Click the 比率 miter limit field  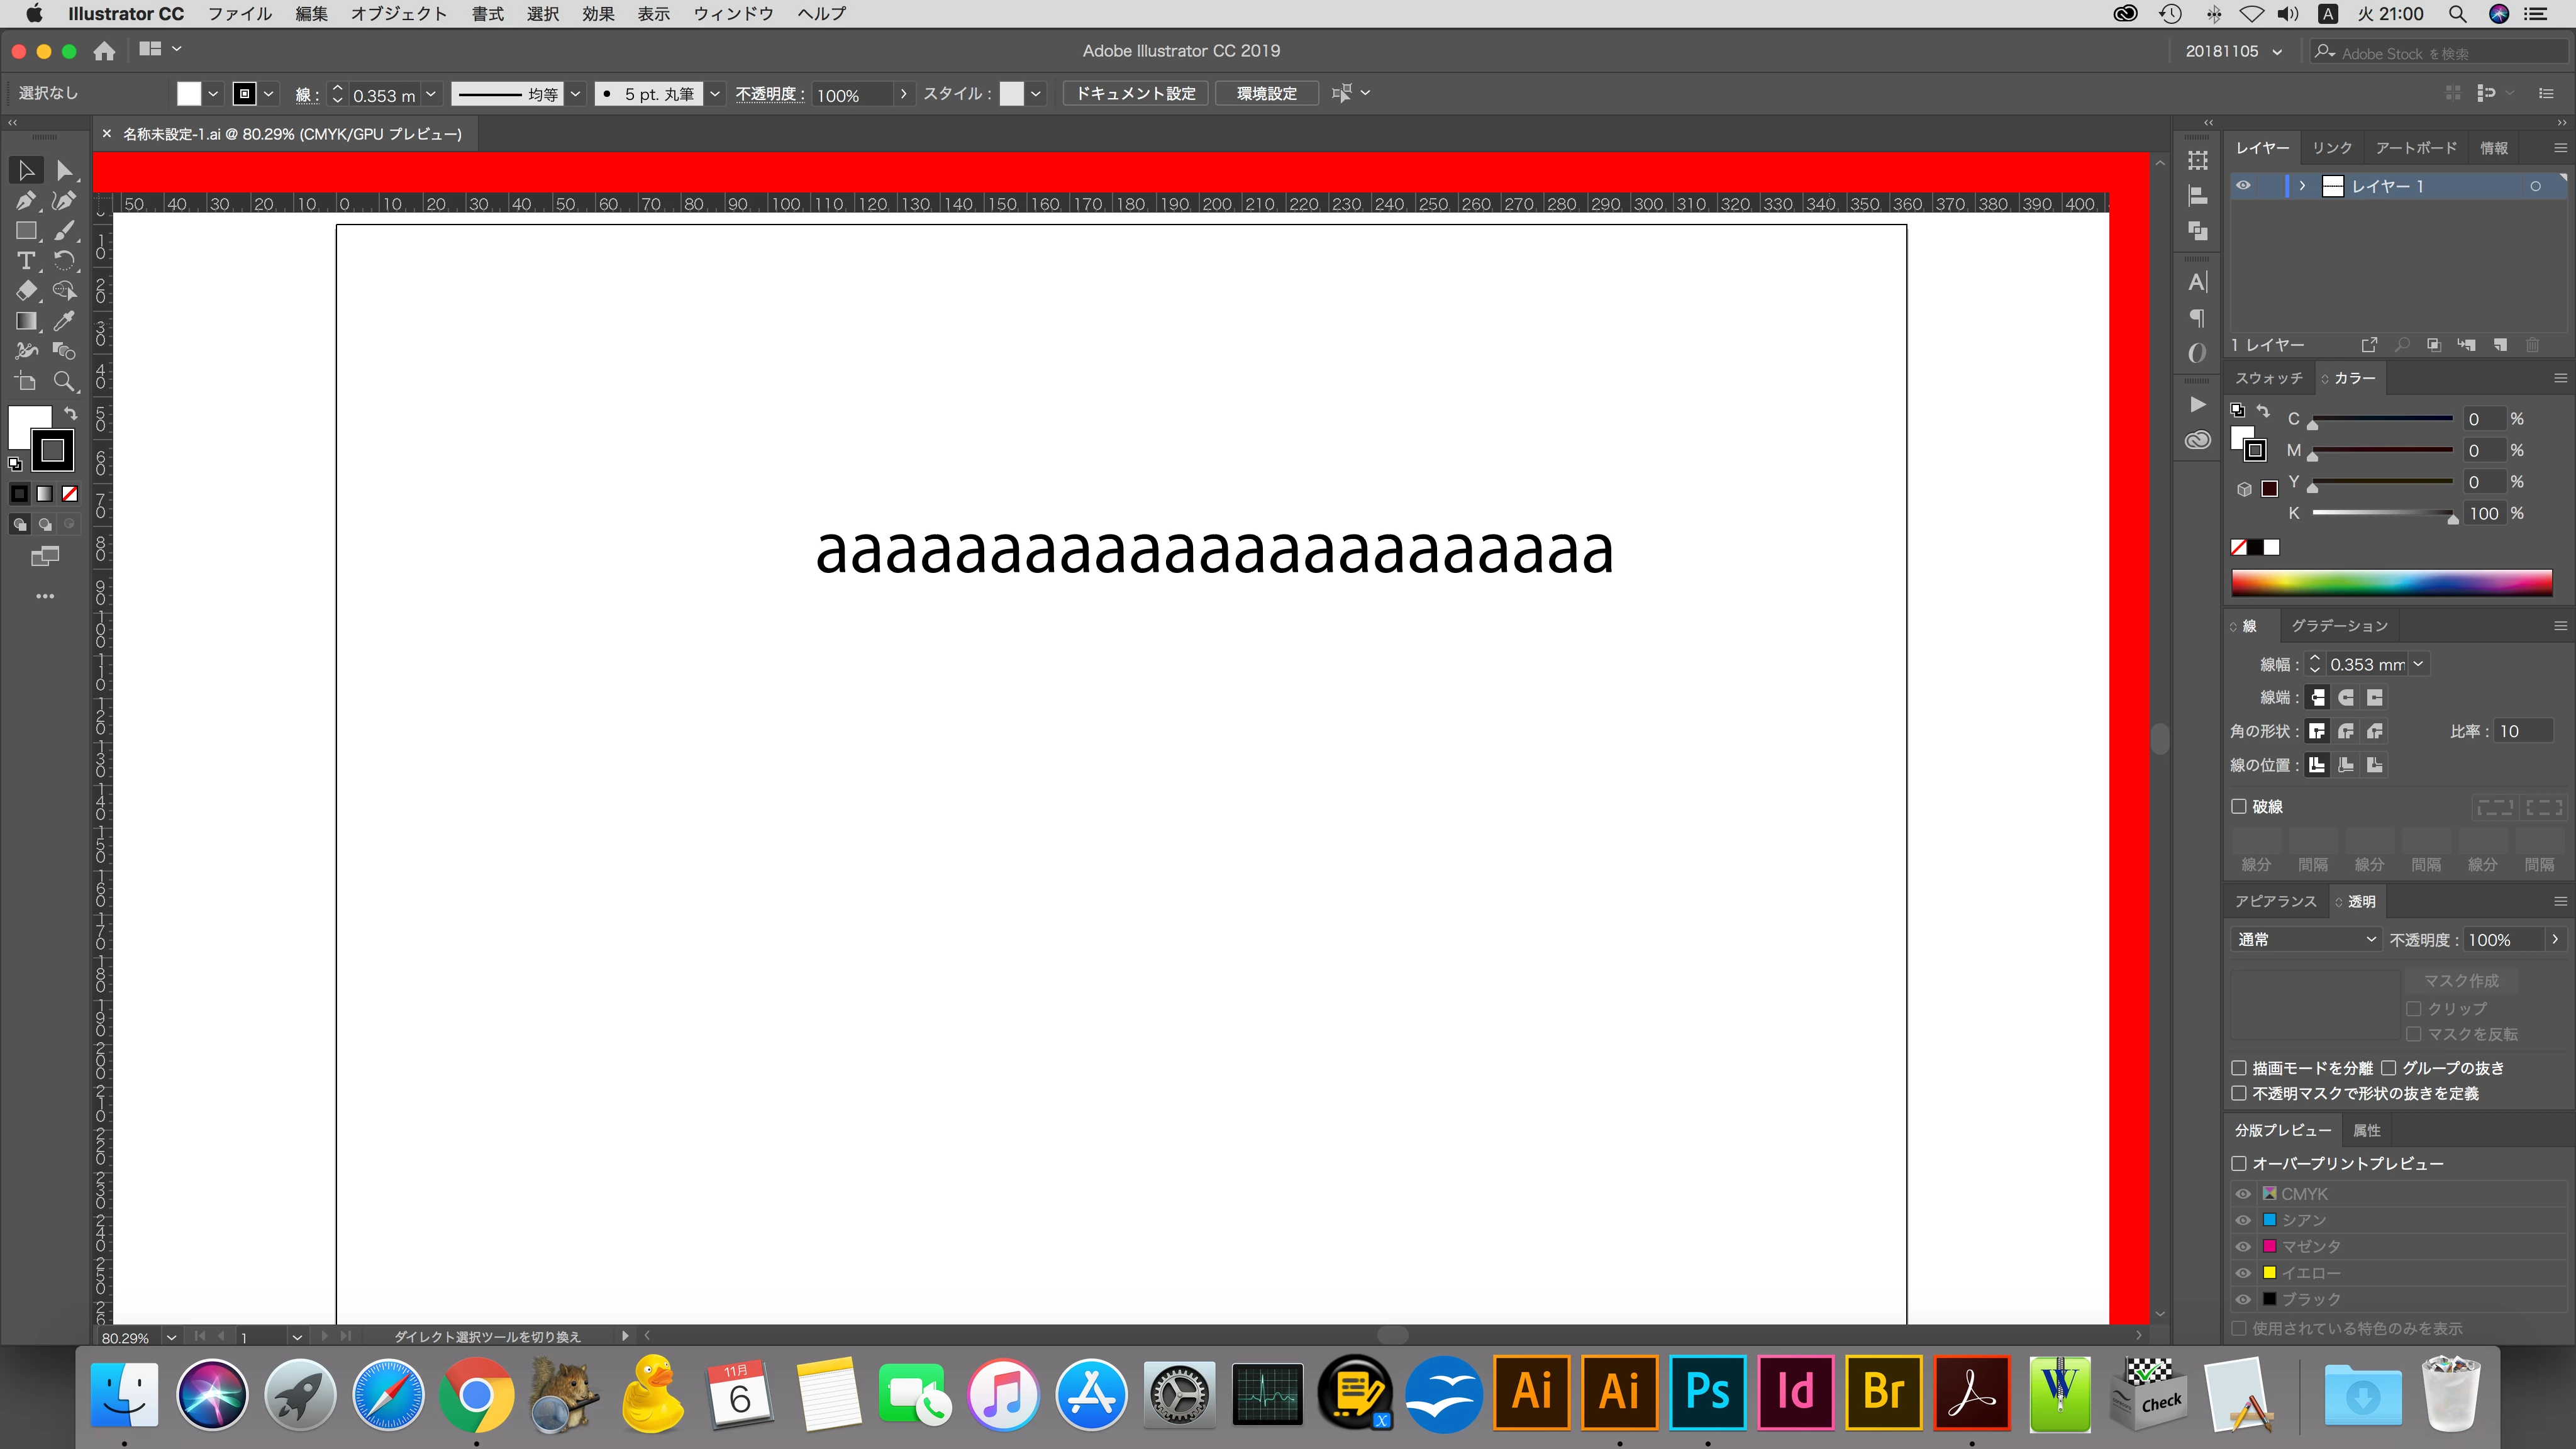tap(2521, 731)
